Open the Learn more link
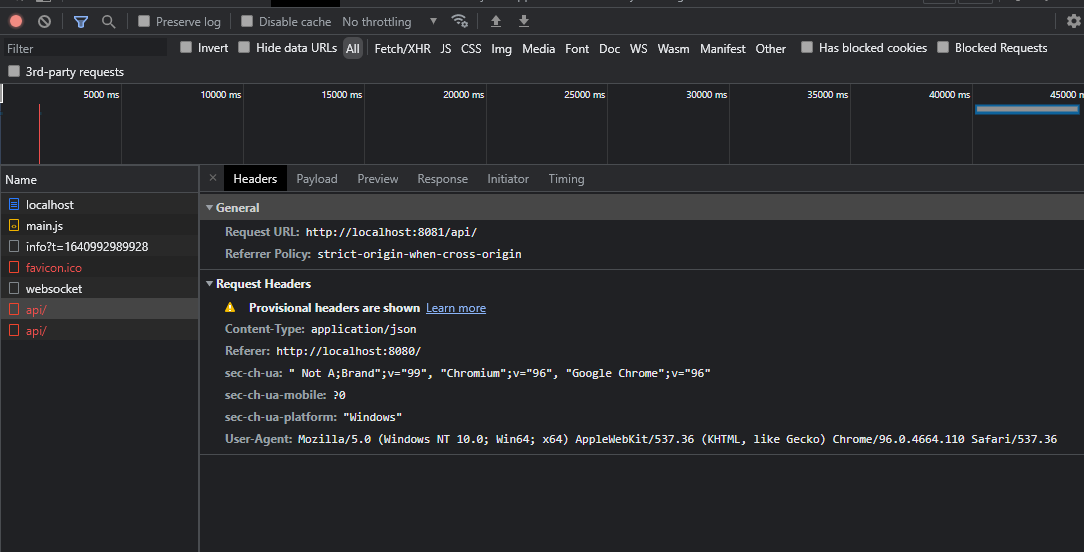 click(x=456, y=308)
